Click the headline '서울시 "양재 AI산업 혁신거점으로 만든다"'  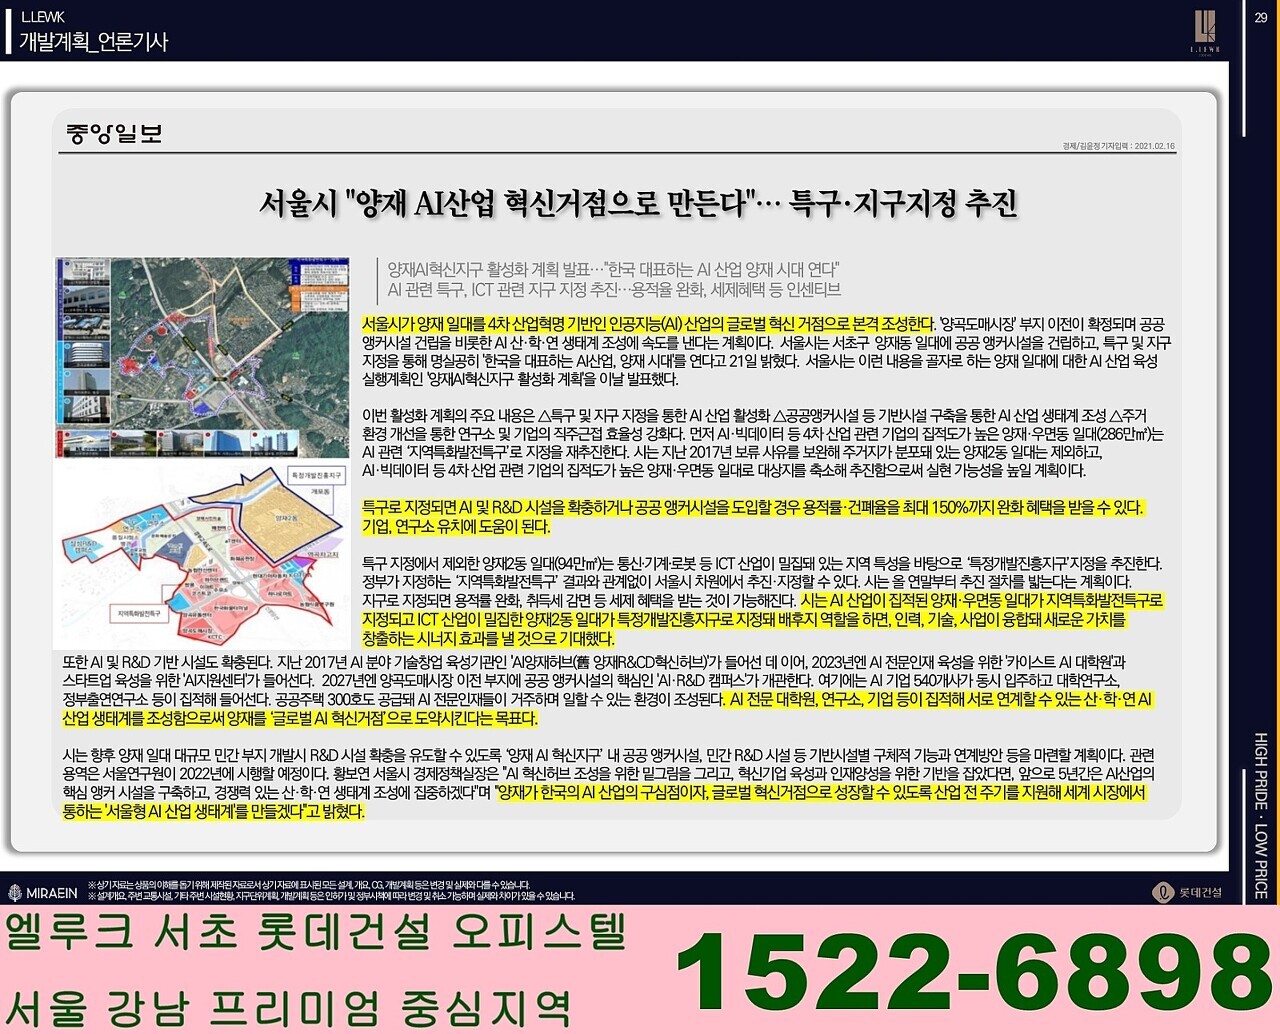click(x=509, y=203)
